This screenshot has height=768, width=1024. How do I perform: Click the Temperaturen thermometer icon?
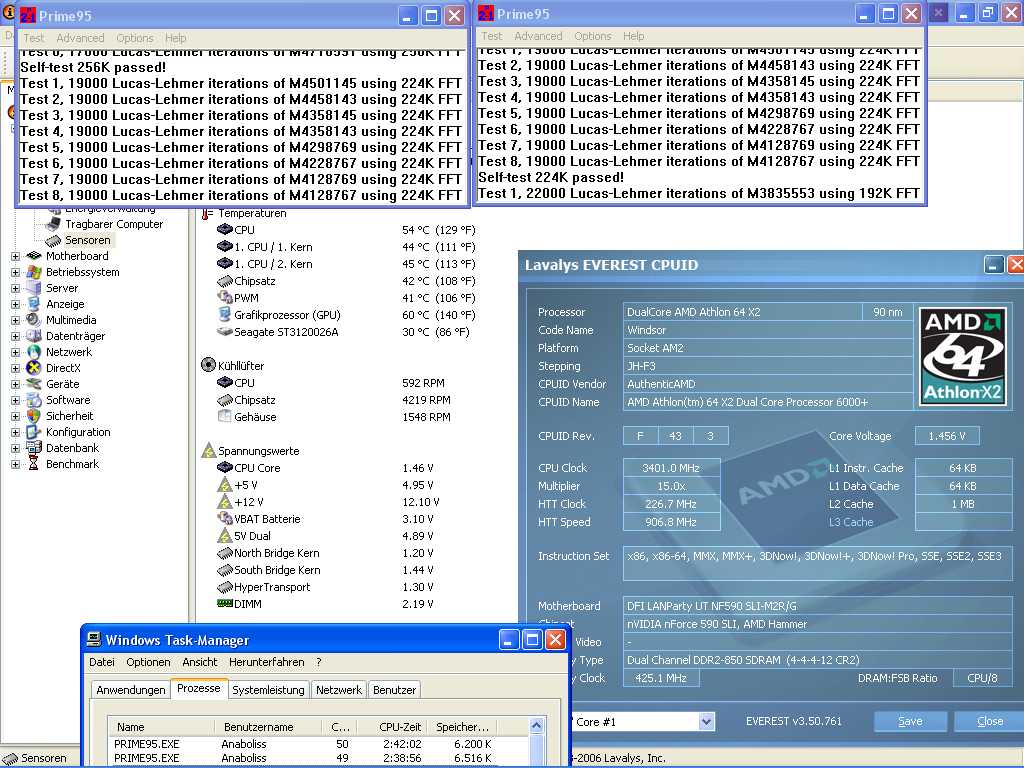pyautogui.click(x=208, y=214)
